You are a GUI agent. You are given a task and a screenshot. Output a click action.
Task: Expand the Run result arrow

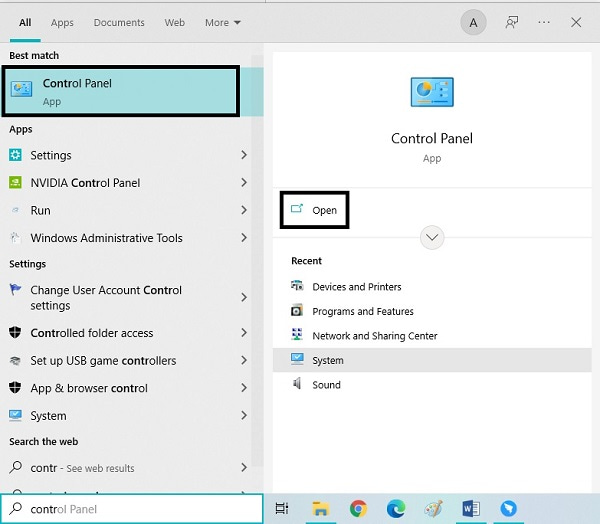[x=244, y=210]
